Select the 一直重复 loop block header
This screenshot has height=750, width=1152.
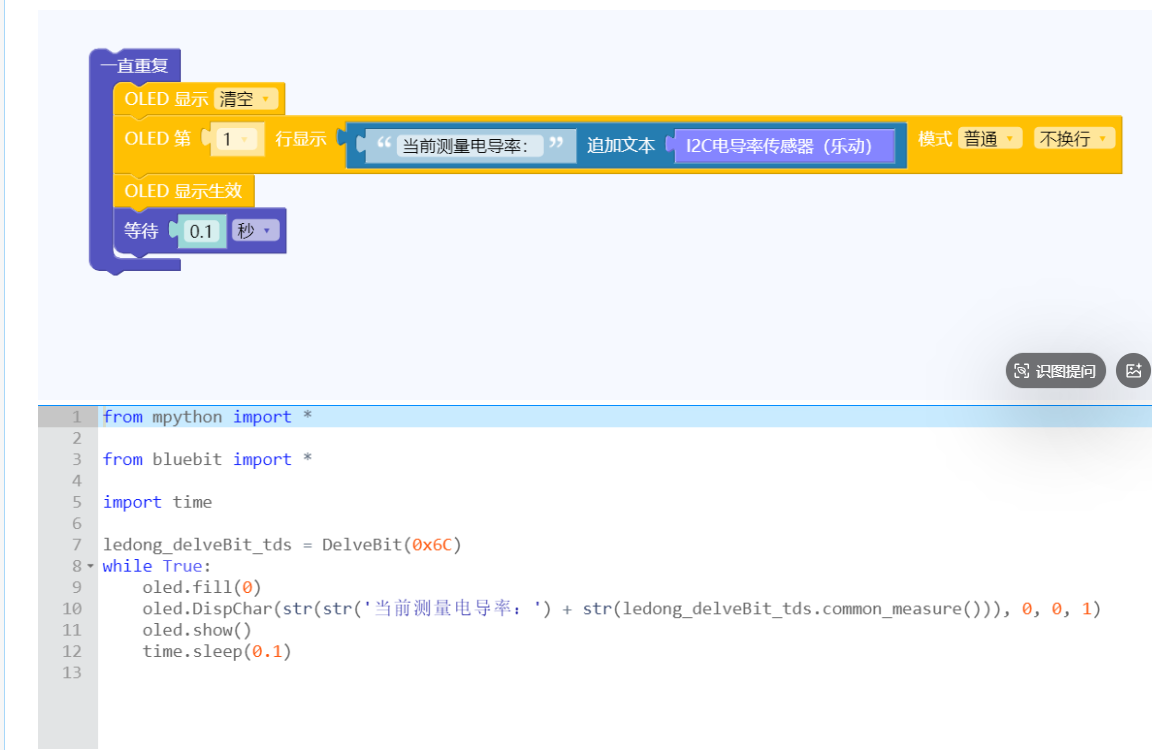coord(135,65)
